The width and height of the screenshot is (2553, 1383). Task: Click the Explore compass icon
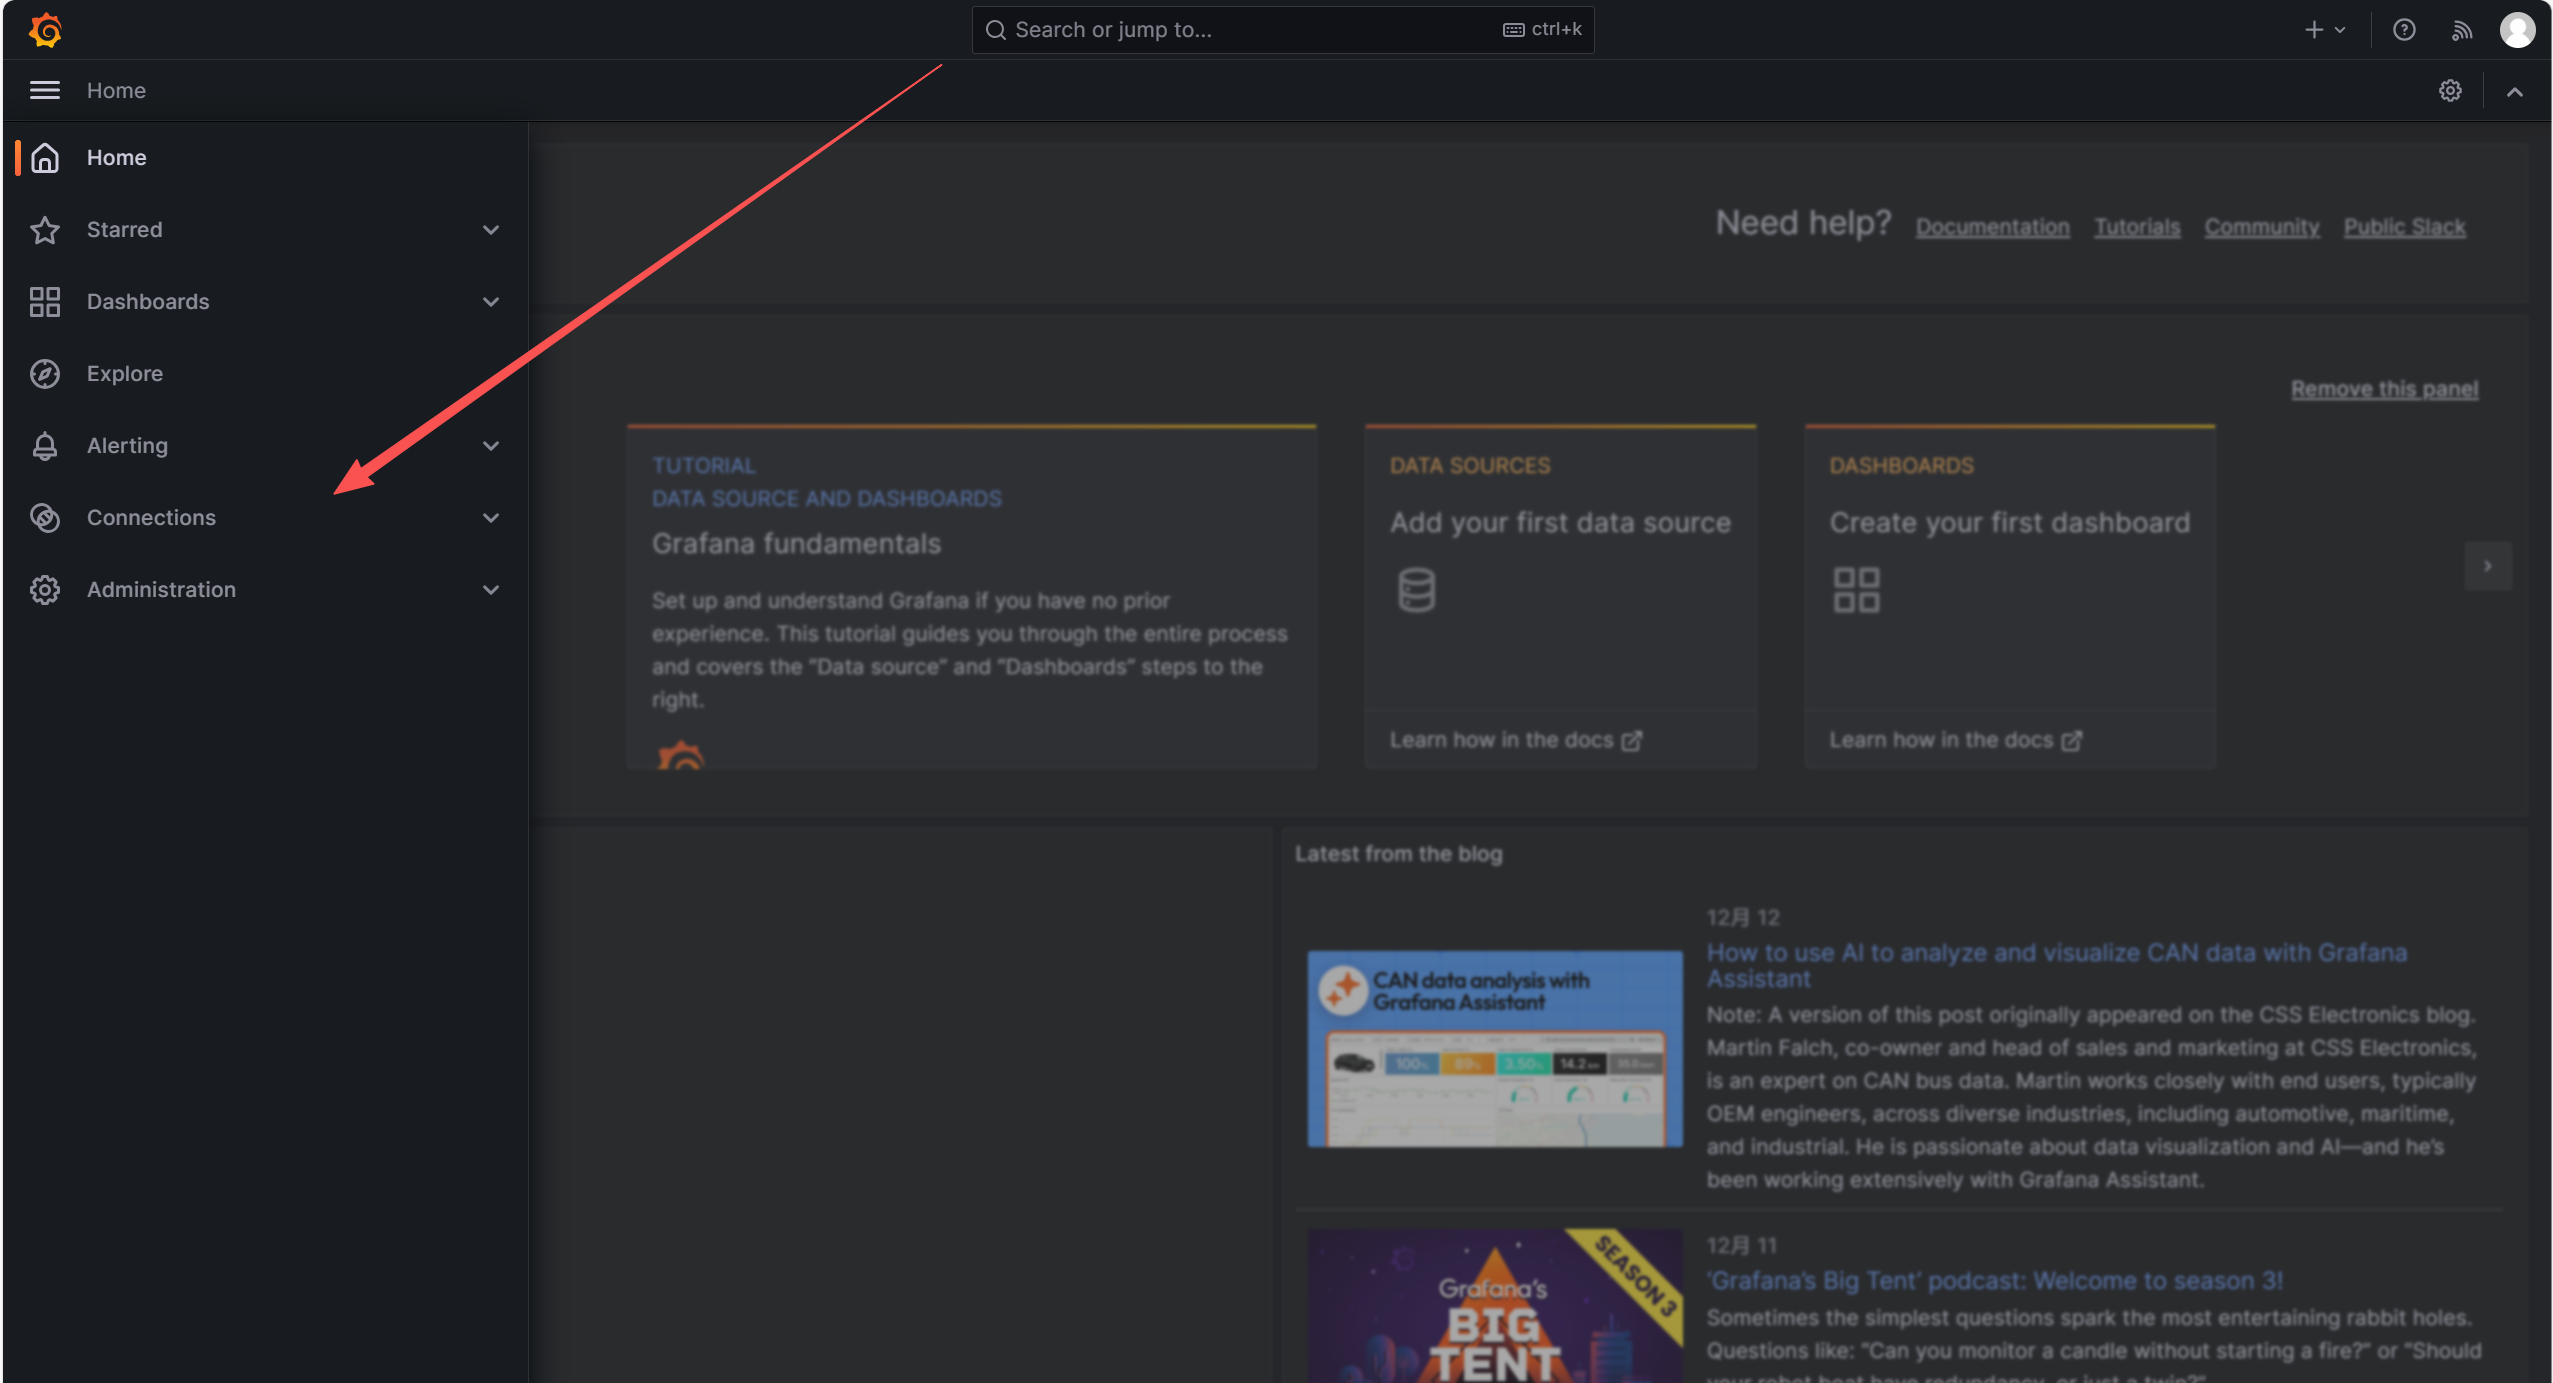tap(44, 373)
